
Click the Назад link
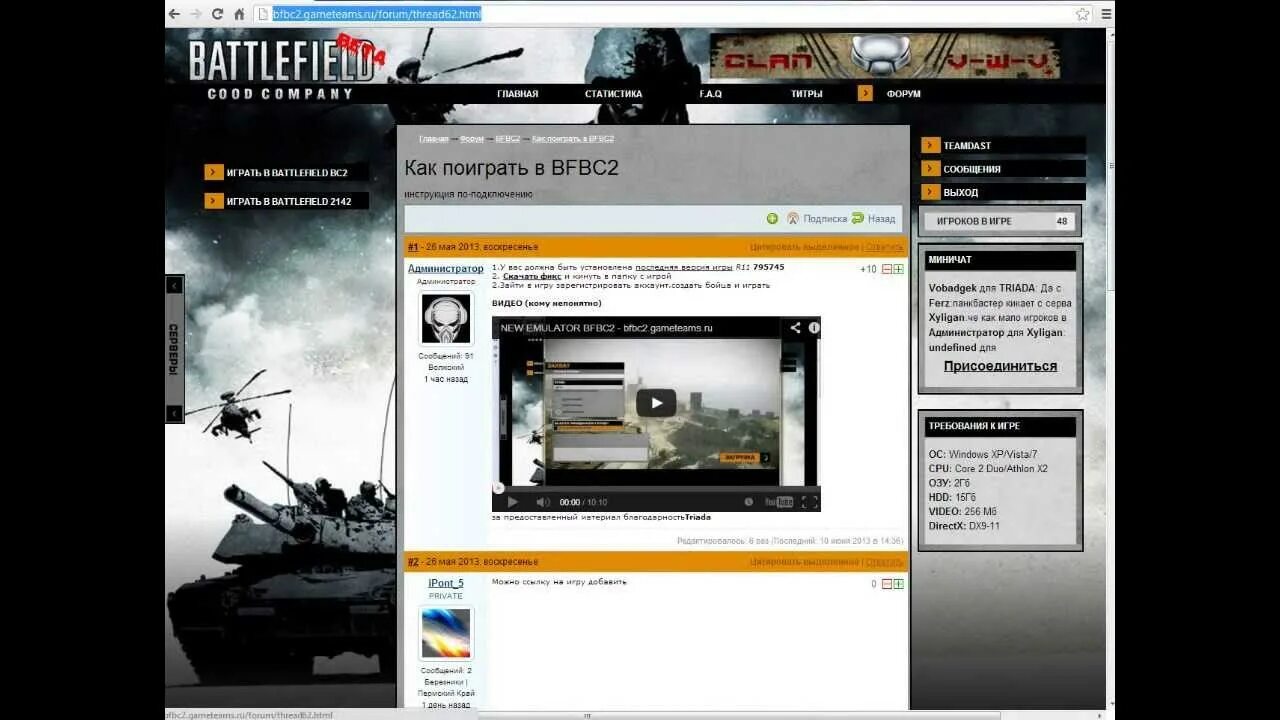pyautogui.click(x=882, y=218)
